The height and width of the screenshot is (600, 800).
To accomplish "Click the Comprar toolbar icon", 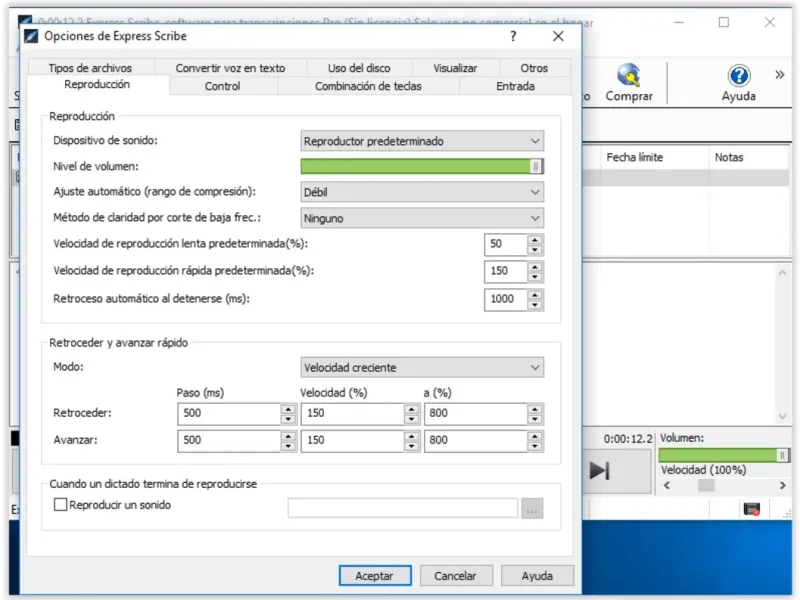I will tap(629, 83).
